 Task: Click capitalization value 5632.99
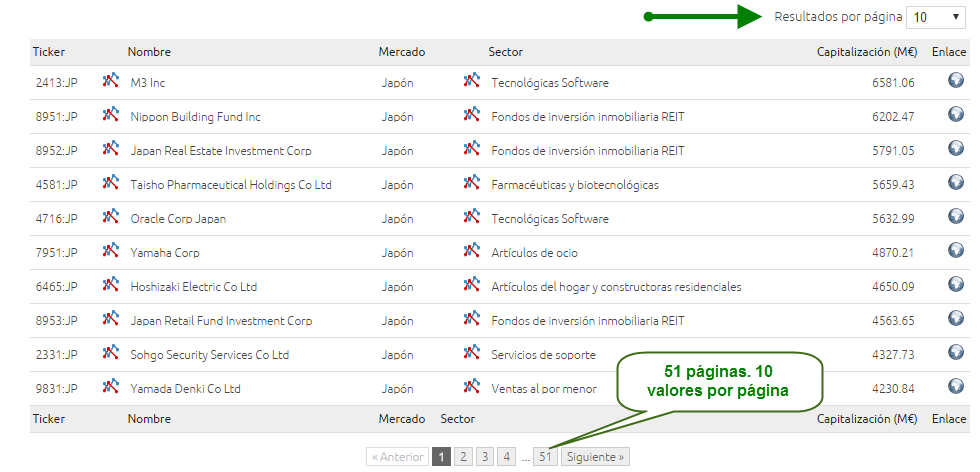(x=893, y=219)
